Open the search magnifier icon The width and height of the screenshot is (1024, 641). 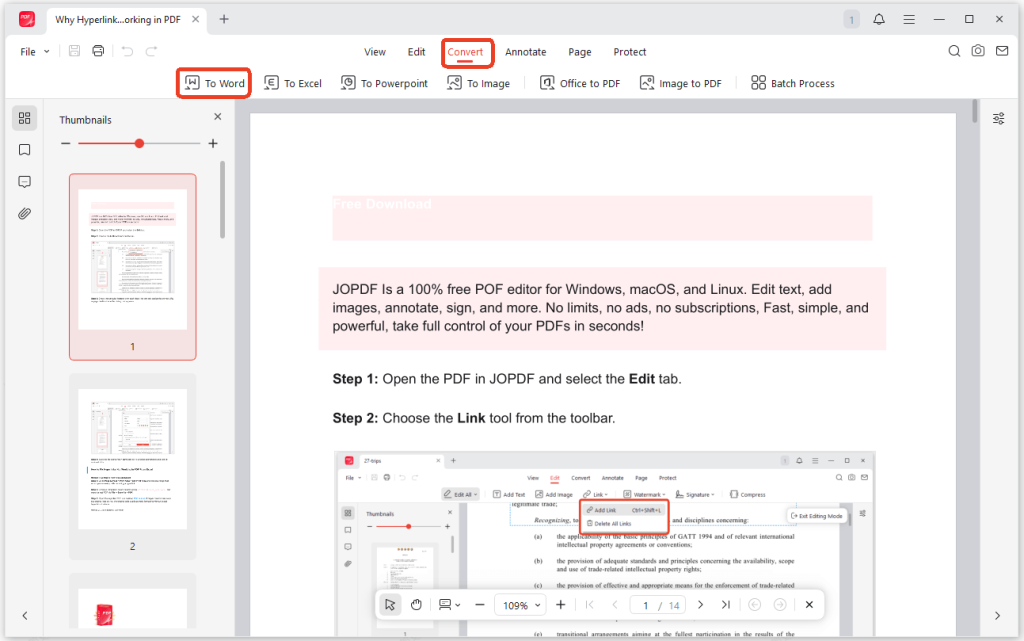[x=954, y=51]
